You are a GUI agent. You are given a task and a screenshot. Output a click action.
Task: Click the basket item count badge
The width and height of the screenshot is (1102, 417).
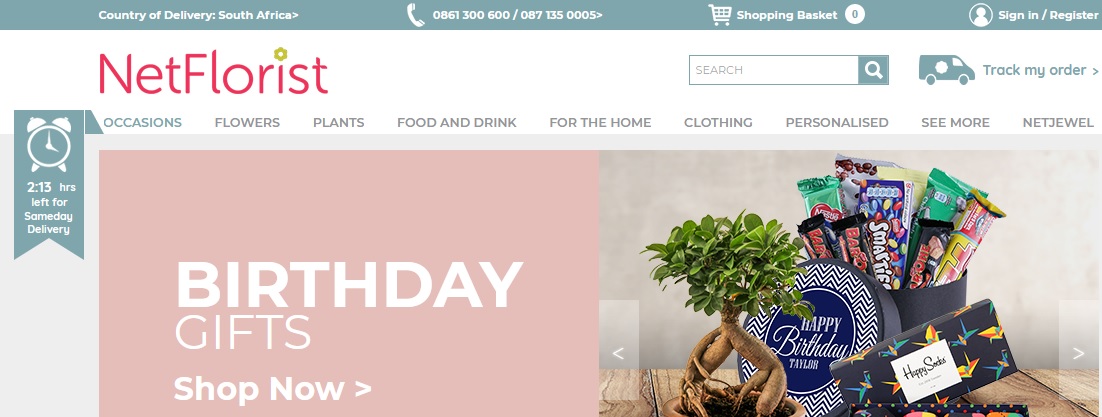pyautogui.click(x=855, y=14)
